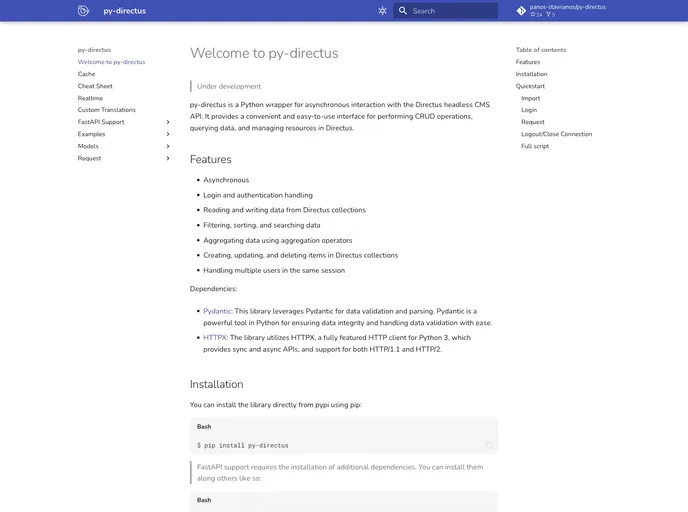Jump to Full script in table of contents

click(535, 146)
